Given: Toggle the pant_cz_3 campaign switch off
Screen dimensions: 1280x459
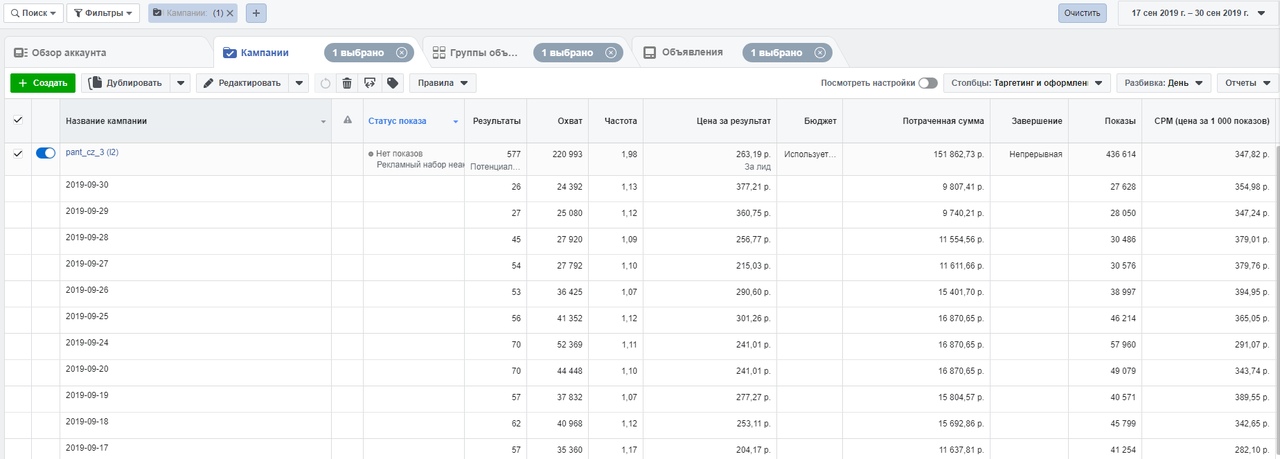Looking at the screenshot, I should pyautogui.click(x=45, y=153).
